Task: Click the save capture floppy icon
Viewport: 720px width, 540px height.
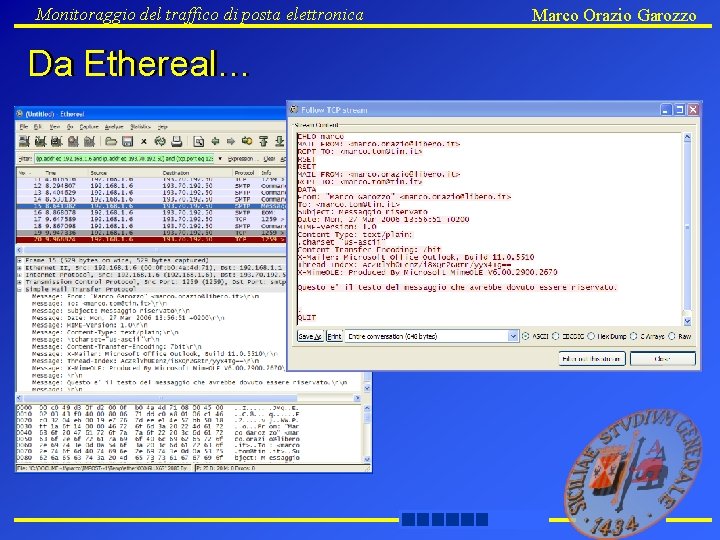Action: pos(127,141)
